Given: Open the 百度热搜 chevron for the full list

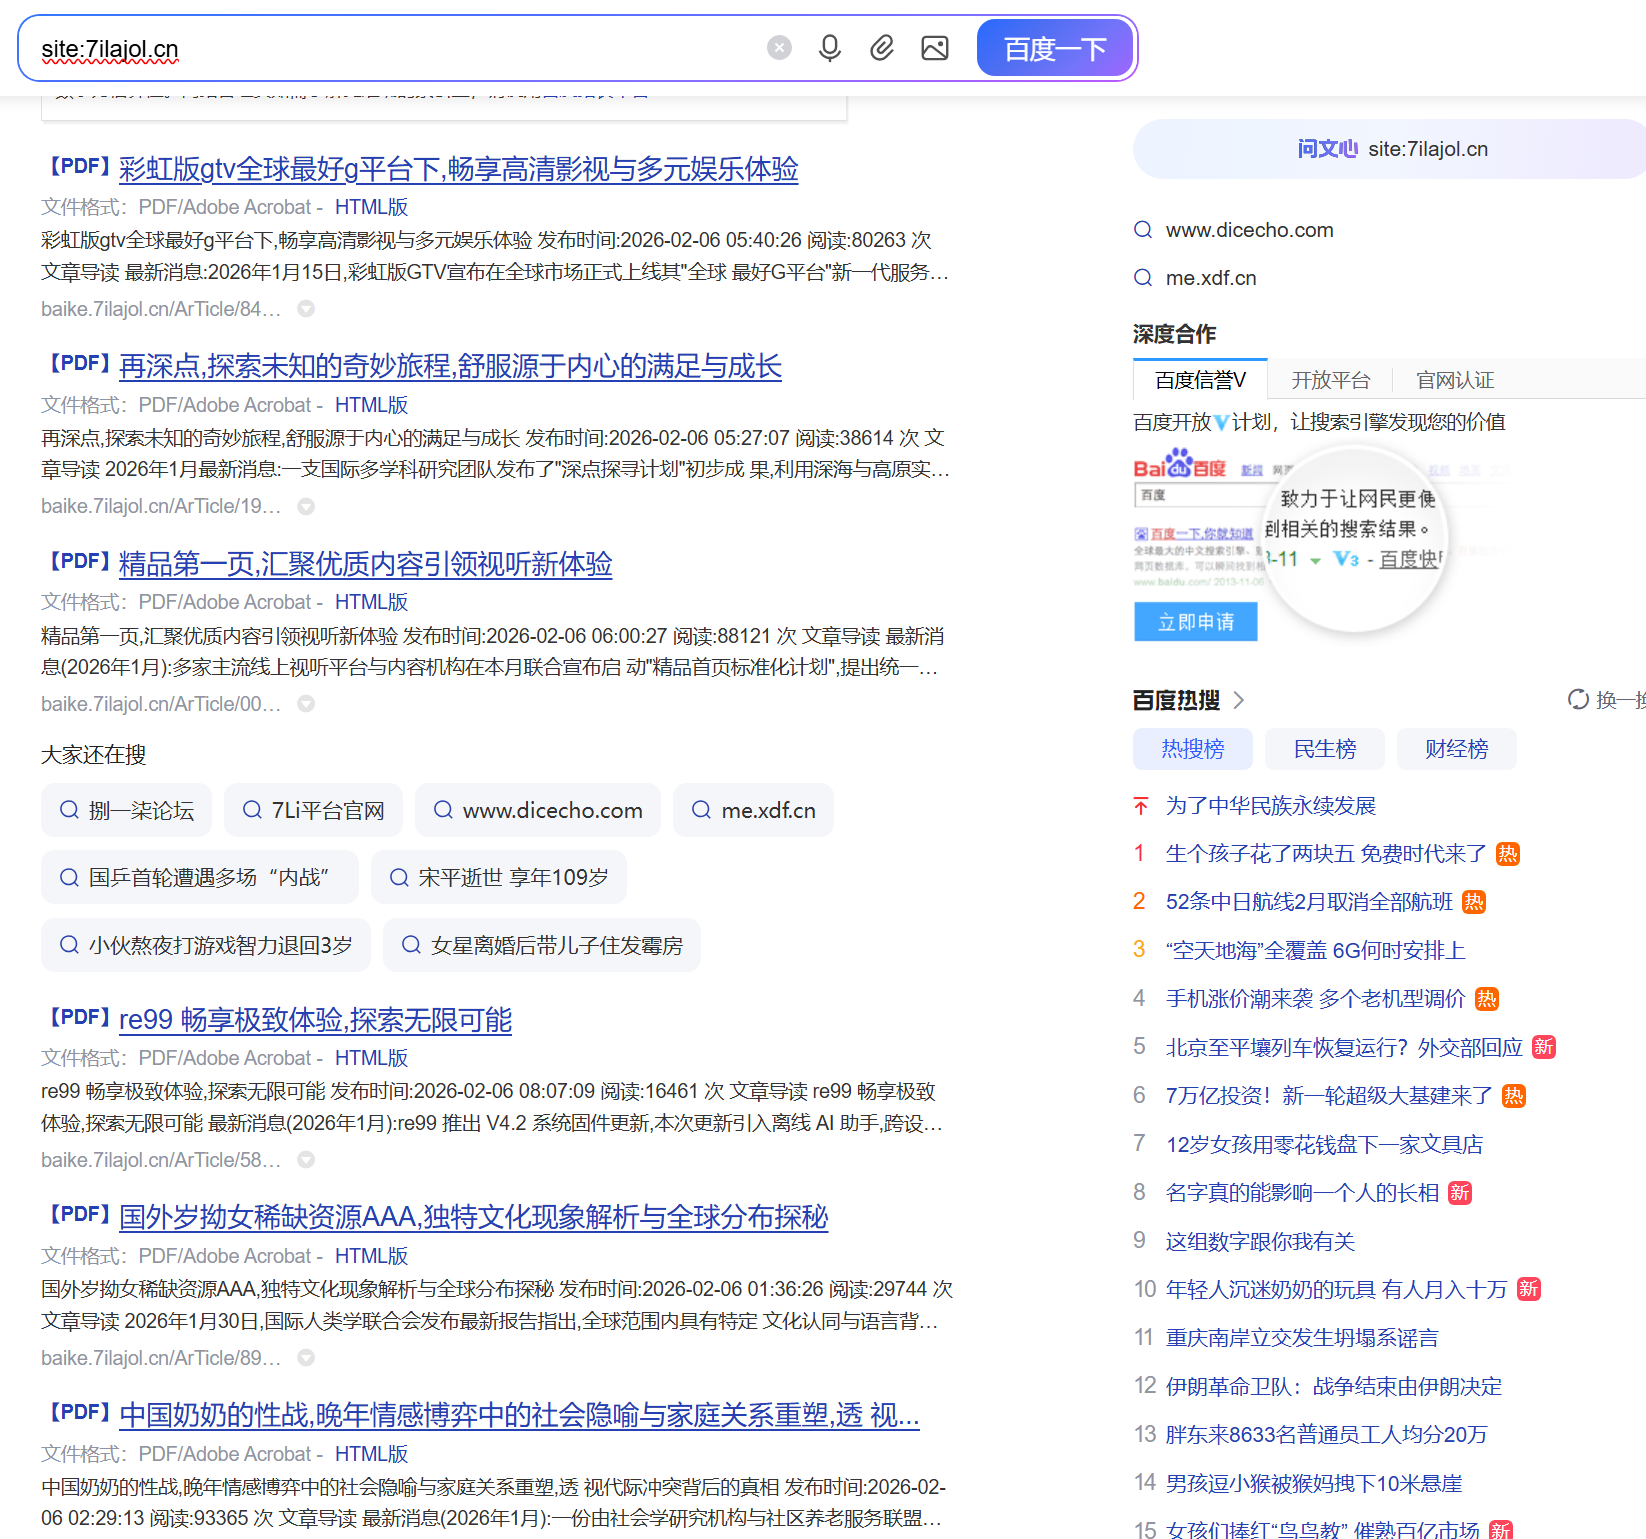Looking at the screenshot, I should [1240, 700].
